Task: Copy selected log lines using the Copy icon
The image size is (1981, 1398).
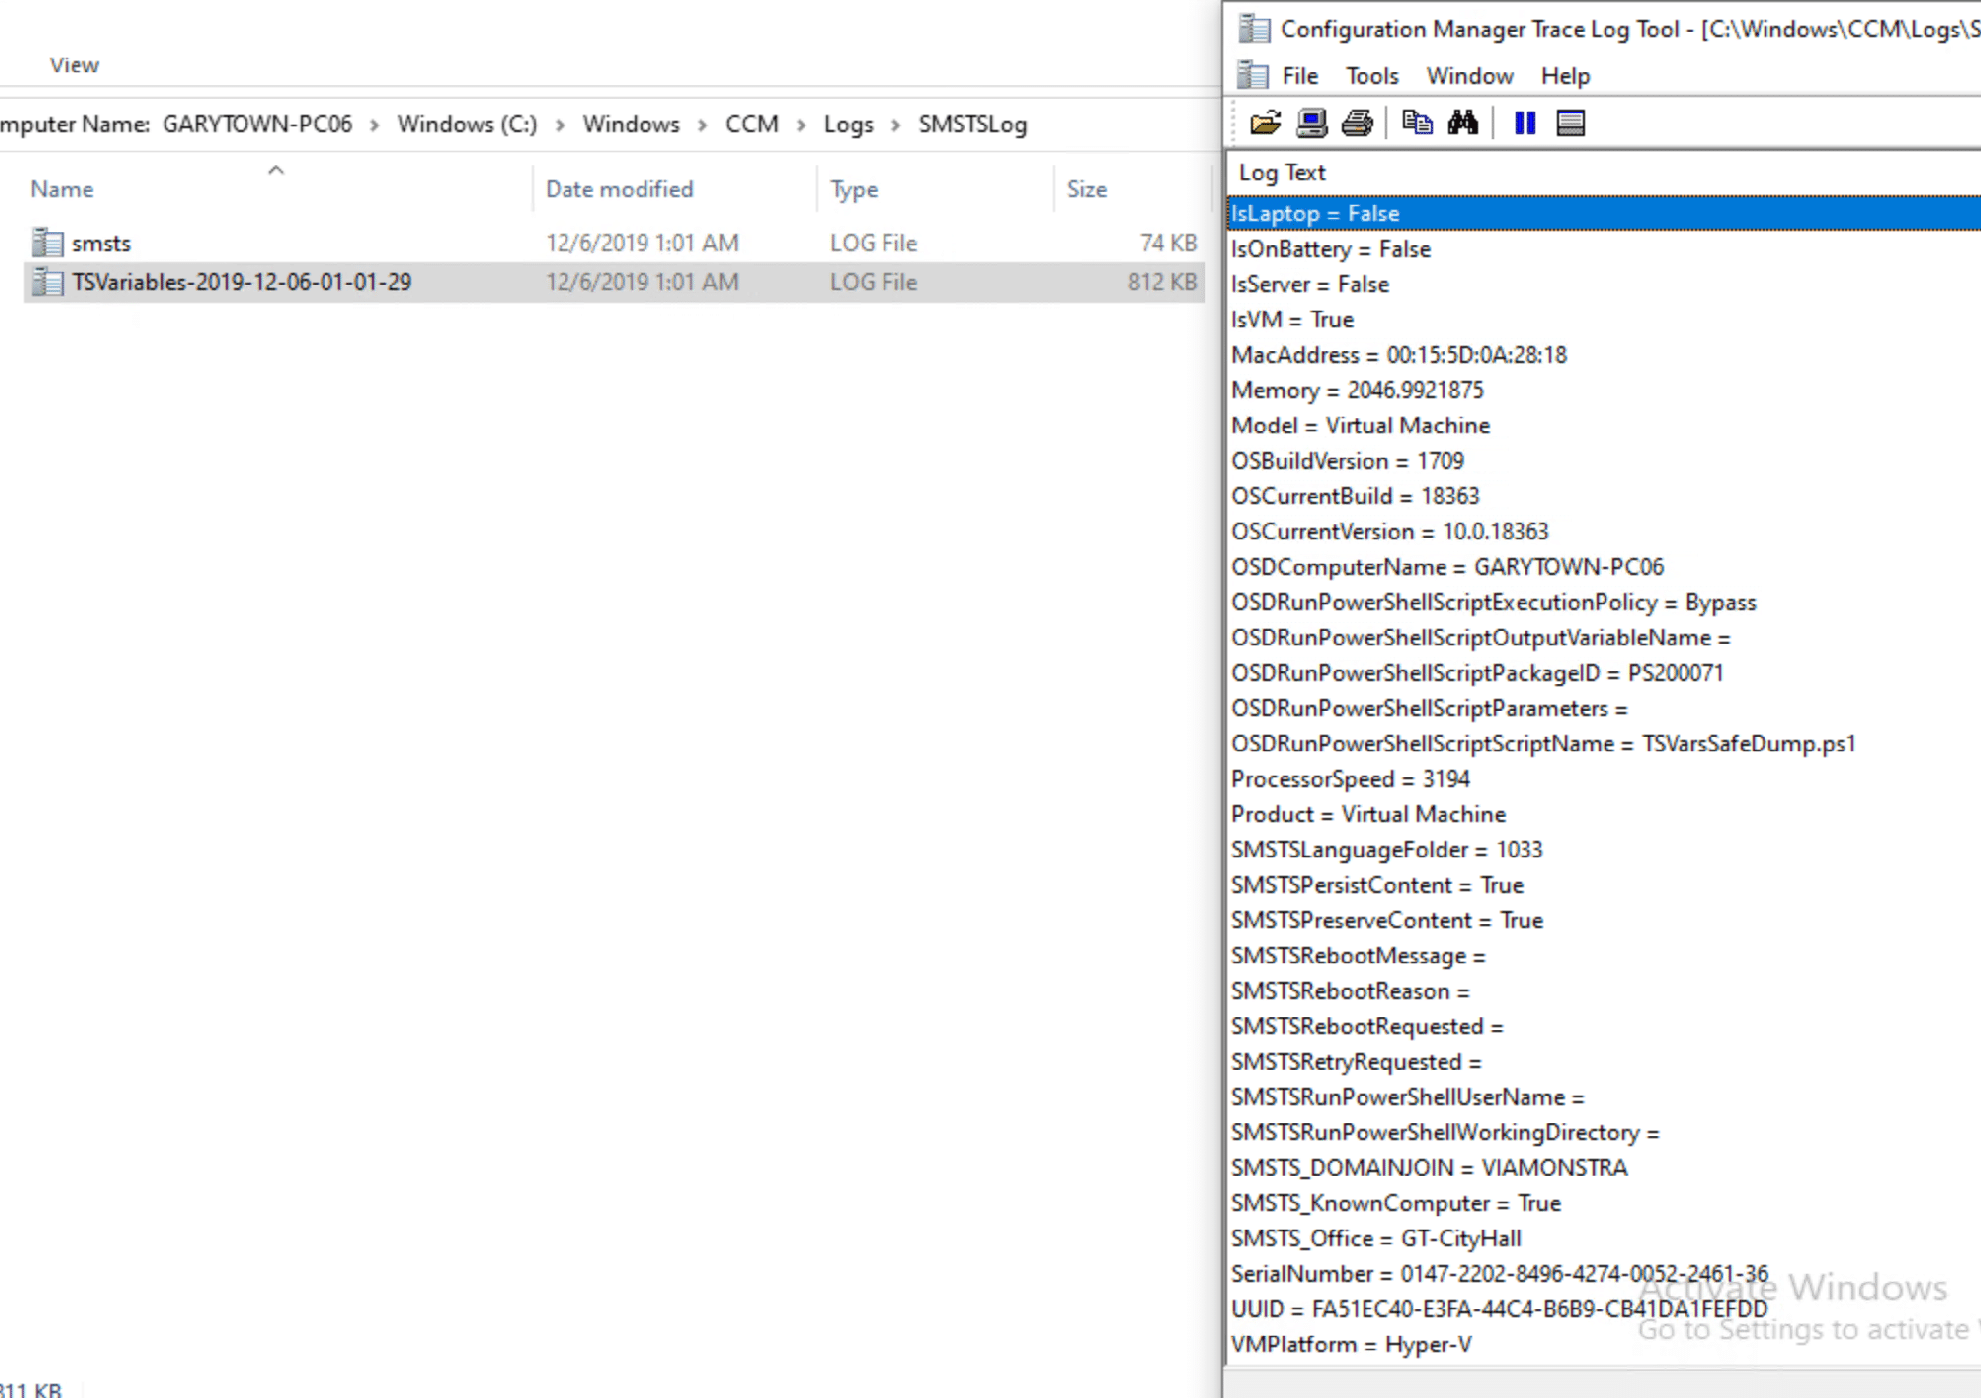Action: click(1418, 122)
